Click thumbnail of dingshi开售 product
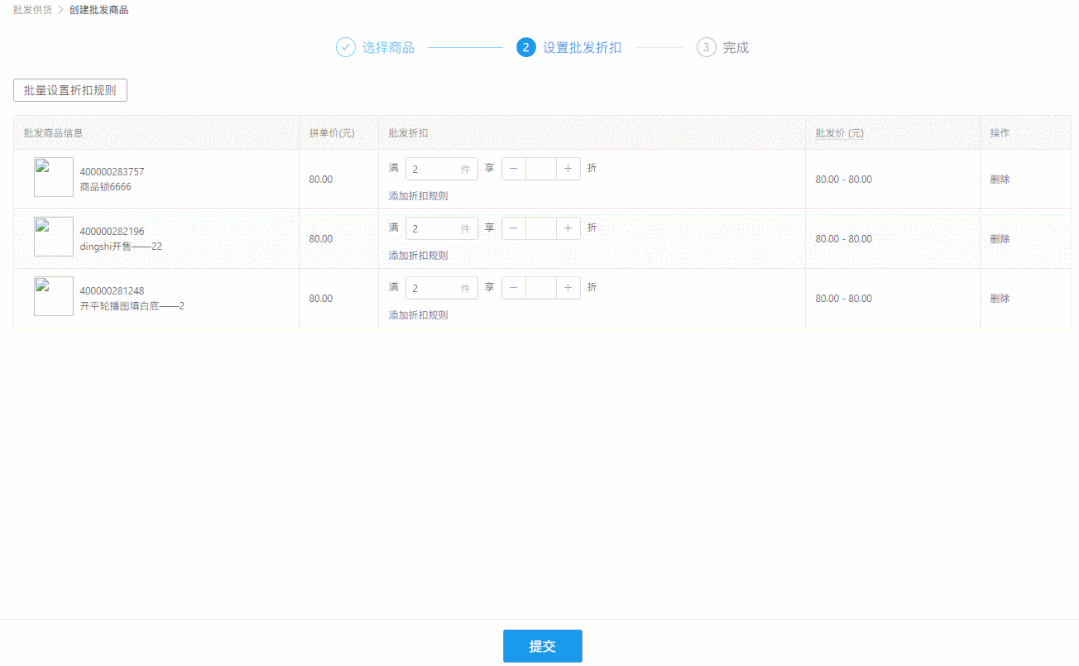Viewport: 1079px width, 666px height. [54, 237]
